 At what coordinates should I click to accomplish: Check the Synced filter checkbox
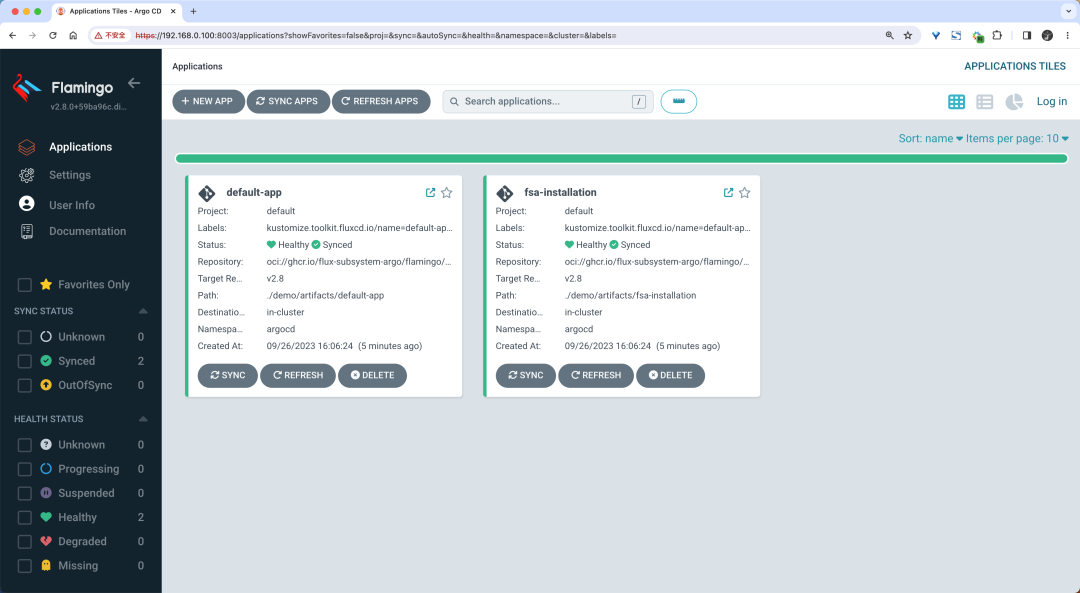(x=25, y=362)
